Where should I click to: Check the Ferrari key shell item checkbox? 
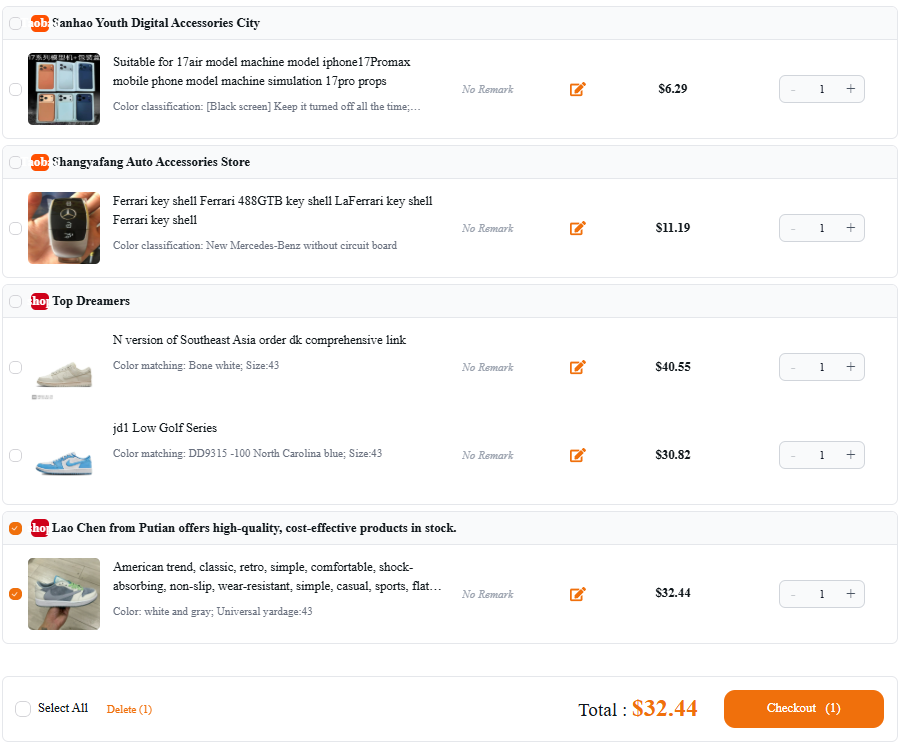click(x=16, y=228)
